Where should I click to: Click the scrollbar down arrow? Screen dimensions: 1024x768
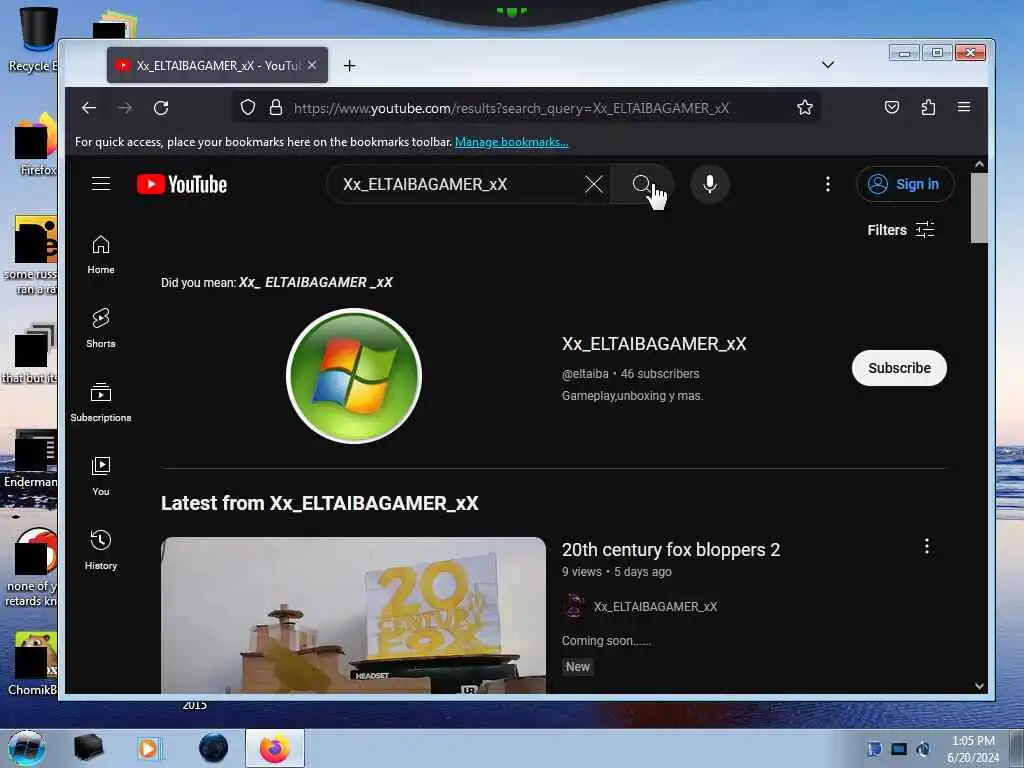pyautogui.click(x=979, y=686)
